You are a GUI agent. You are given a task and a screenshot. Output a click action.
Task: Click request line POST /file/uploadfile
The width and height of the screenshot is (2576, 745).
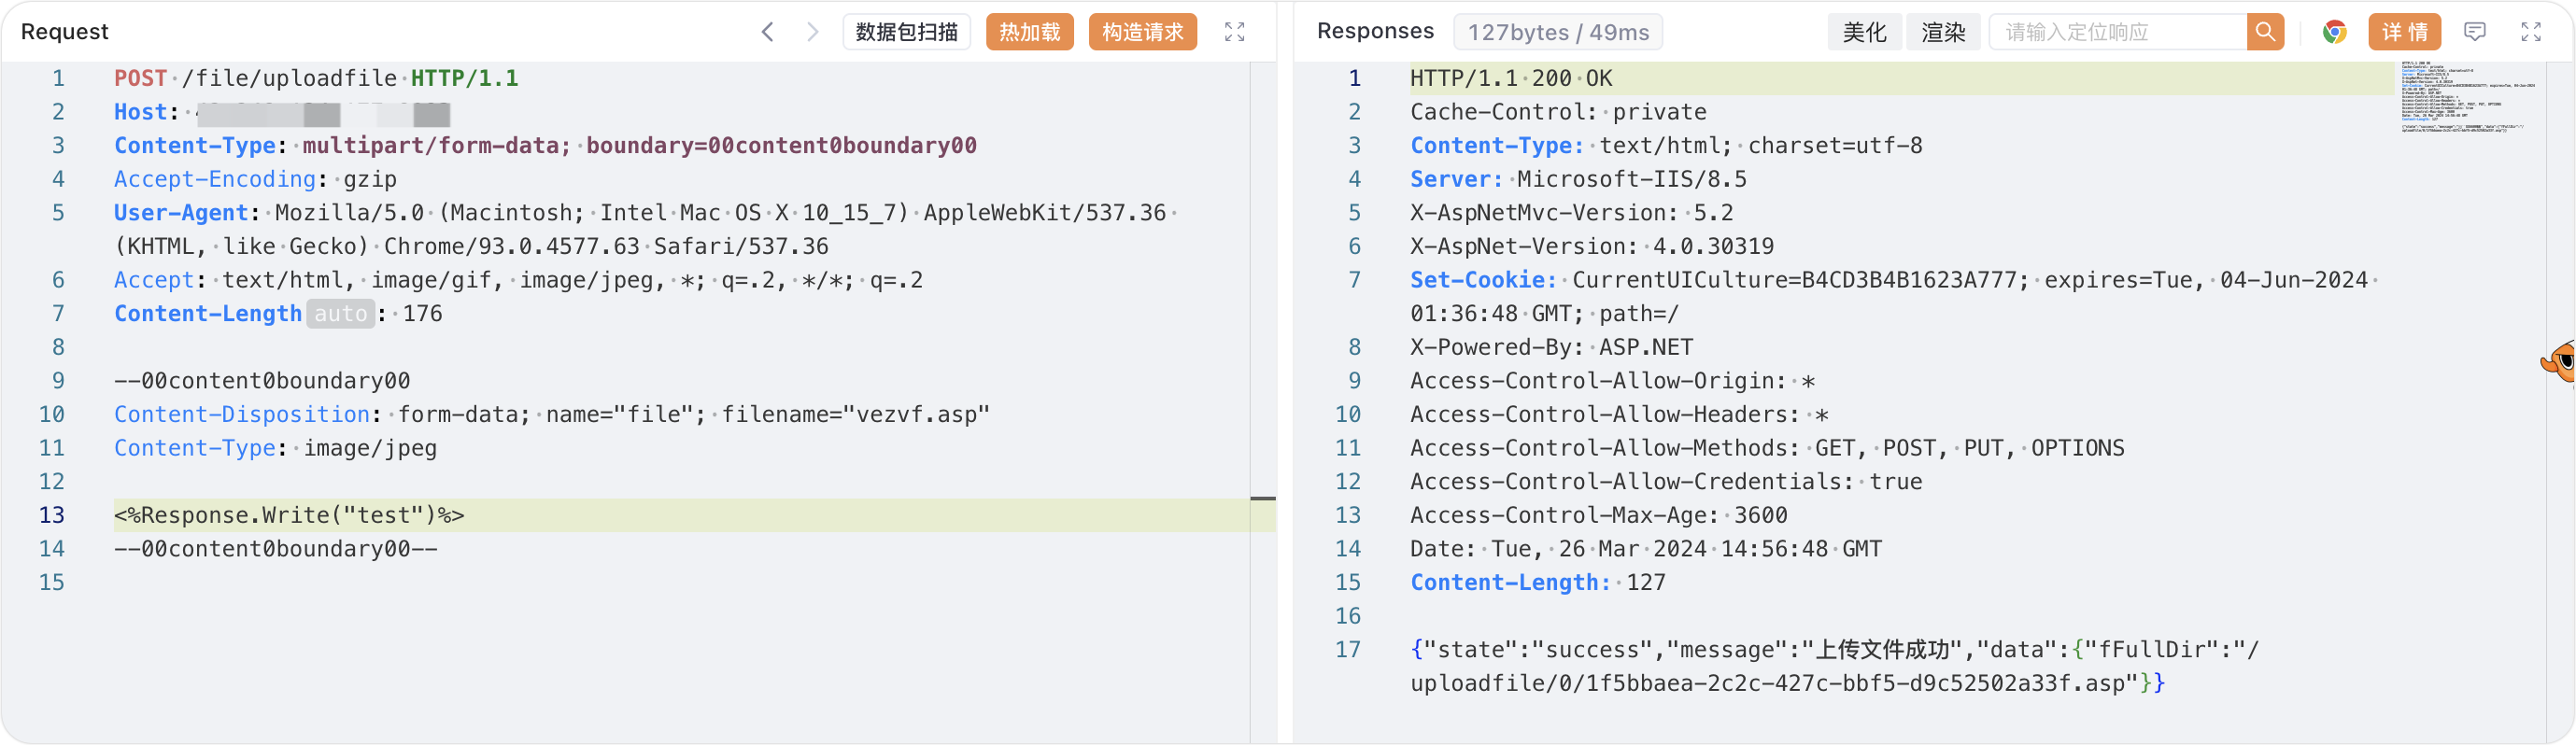[x=316, y=78]
